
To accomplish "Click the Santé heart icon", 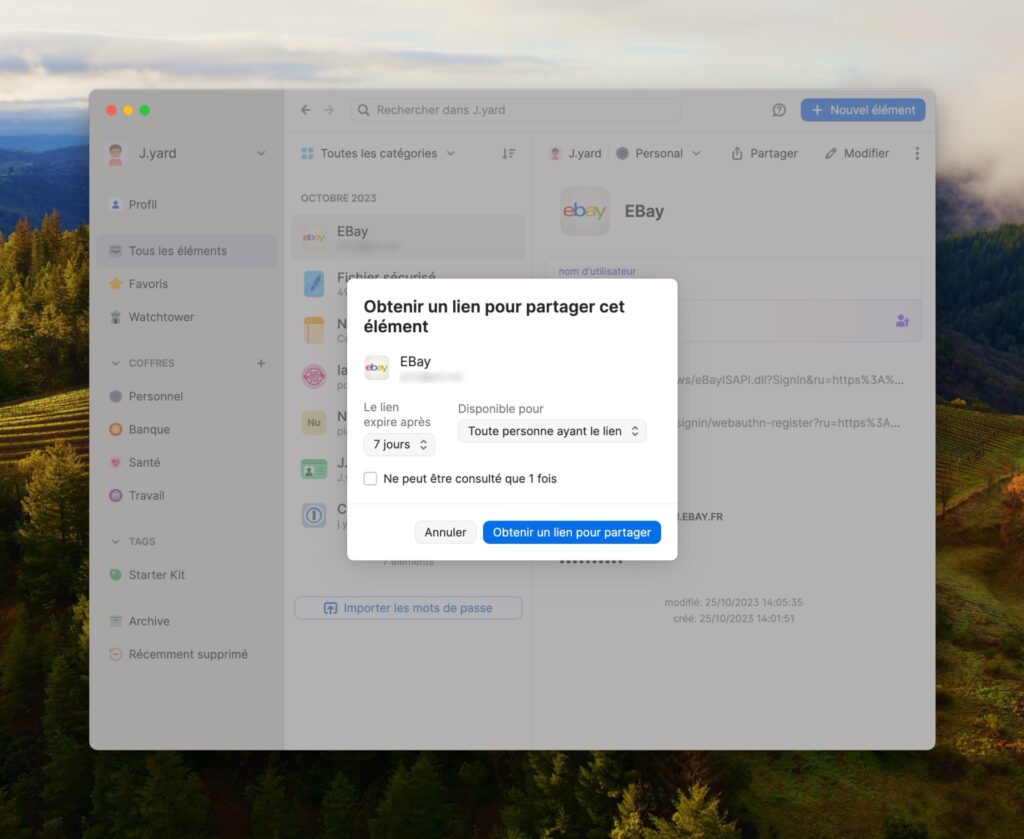I will tap(116, 463).
